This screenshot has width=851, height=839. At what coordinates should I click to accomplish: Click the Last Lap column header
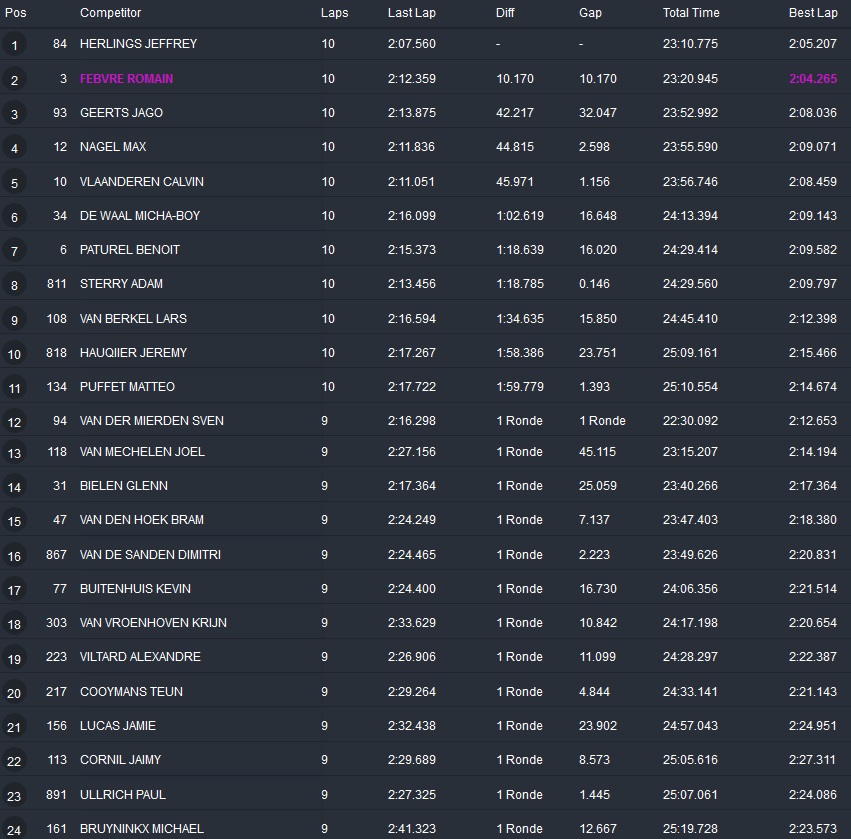point(409,13)
